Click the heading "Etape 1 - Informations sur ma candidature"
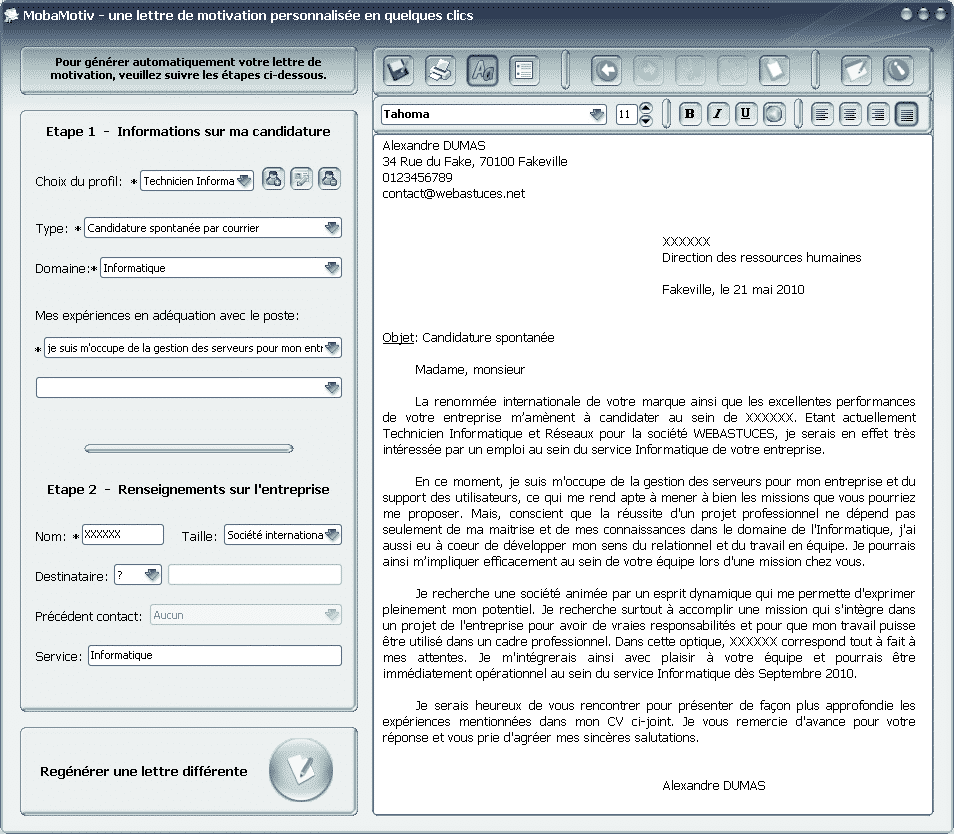This screenshot has height=834, width=954. (188, 131)
